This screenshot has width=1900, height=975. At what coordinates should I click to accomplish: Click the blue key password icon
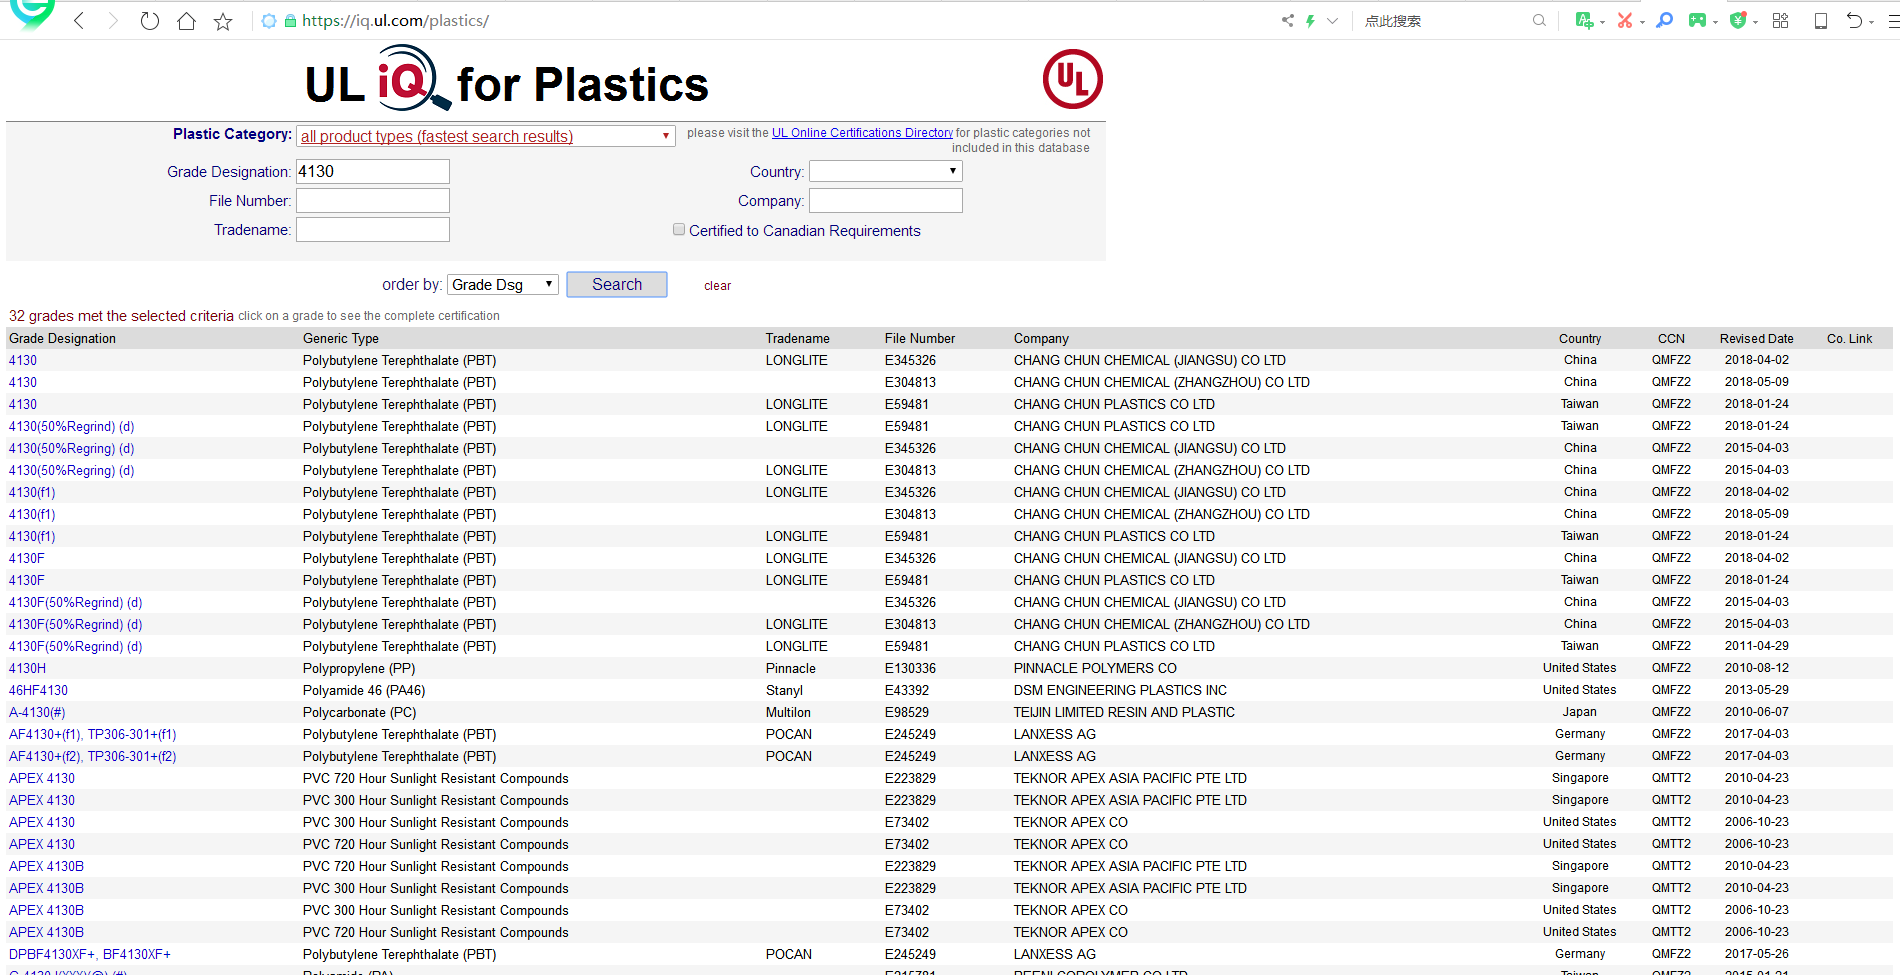pos(1664,20)
